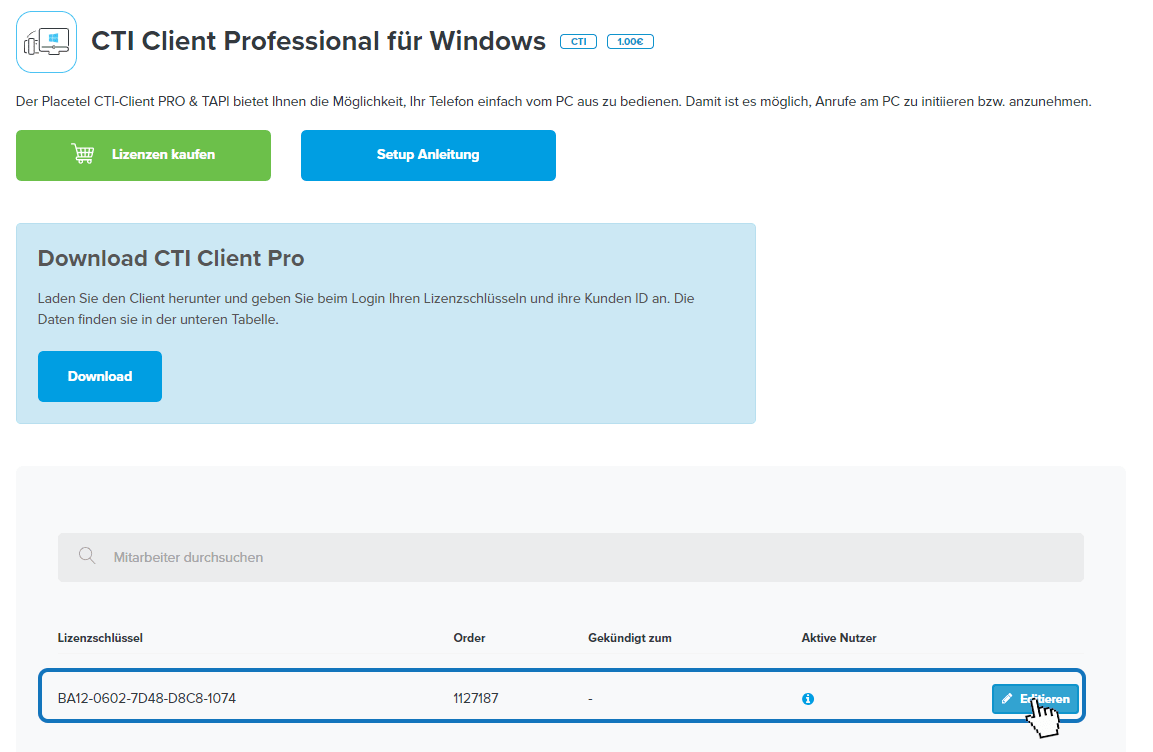Focus the Mitarbeiter durchsuchen search field

[571, 557]
